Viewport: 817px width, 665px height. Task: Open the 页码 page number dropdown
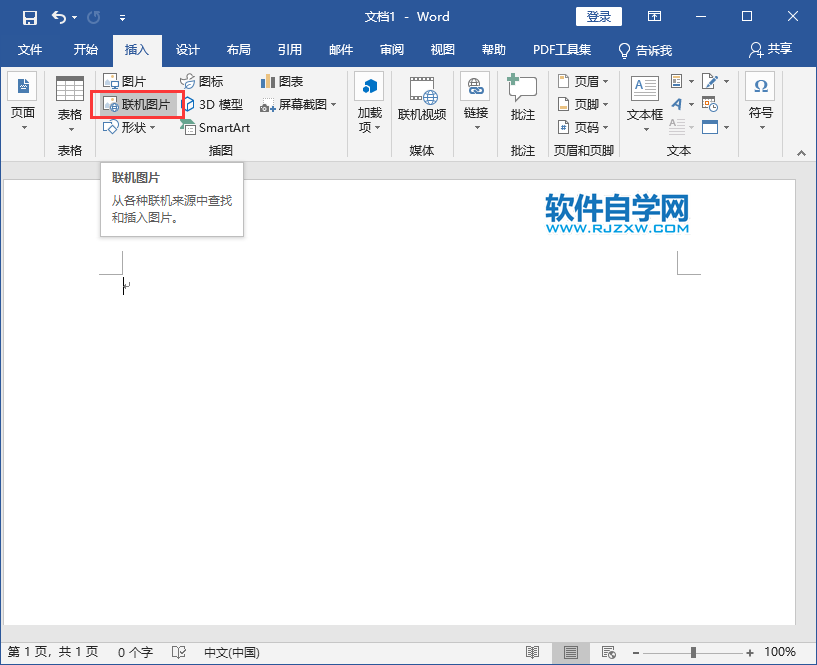pyautogui.click(x=584, y=127)
